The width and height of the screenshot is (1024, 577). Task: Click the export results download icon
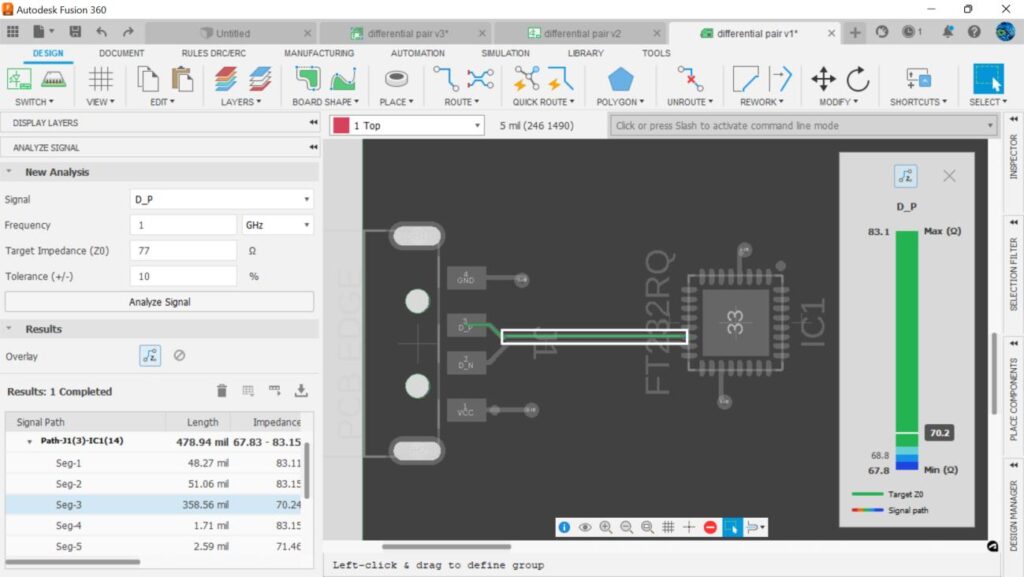tap(300, 391)
